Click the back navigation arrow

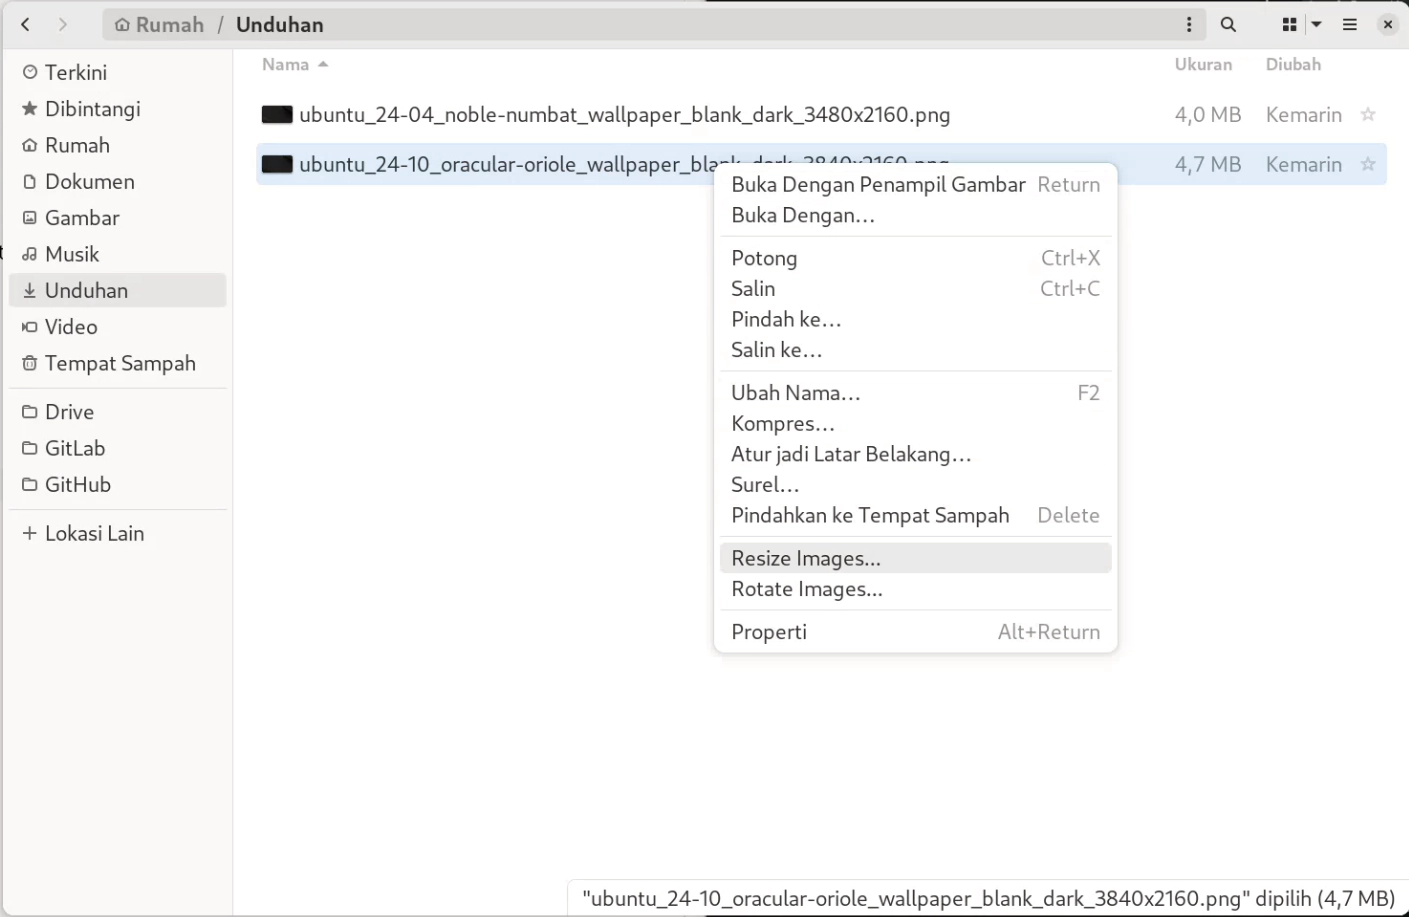[x=26, y=24]
